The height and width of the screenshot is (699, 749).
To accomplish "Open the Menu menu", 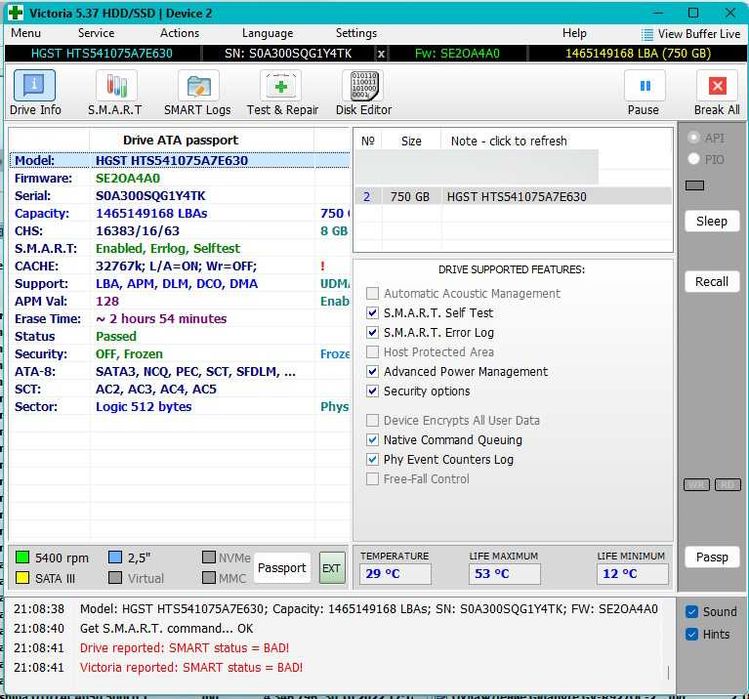I will point(26,33).
